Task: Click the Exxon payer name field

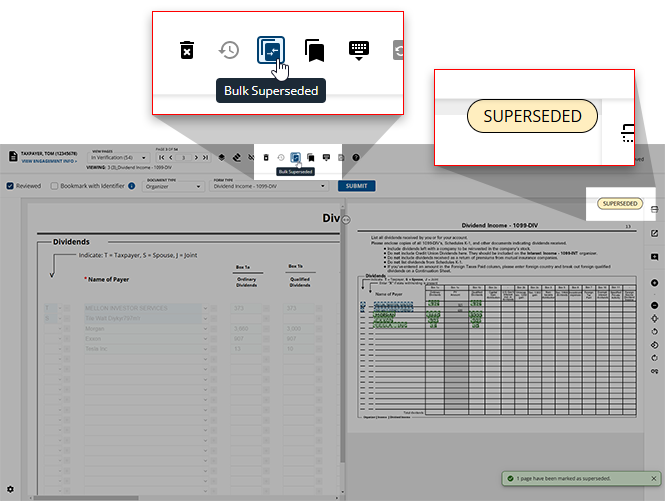Action: [142, 339]
